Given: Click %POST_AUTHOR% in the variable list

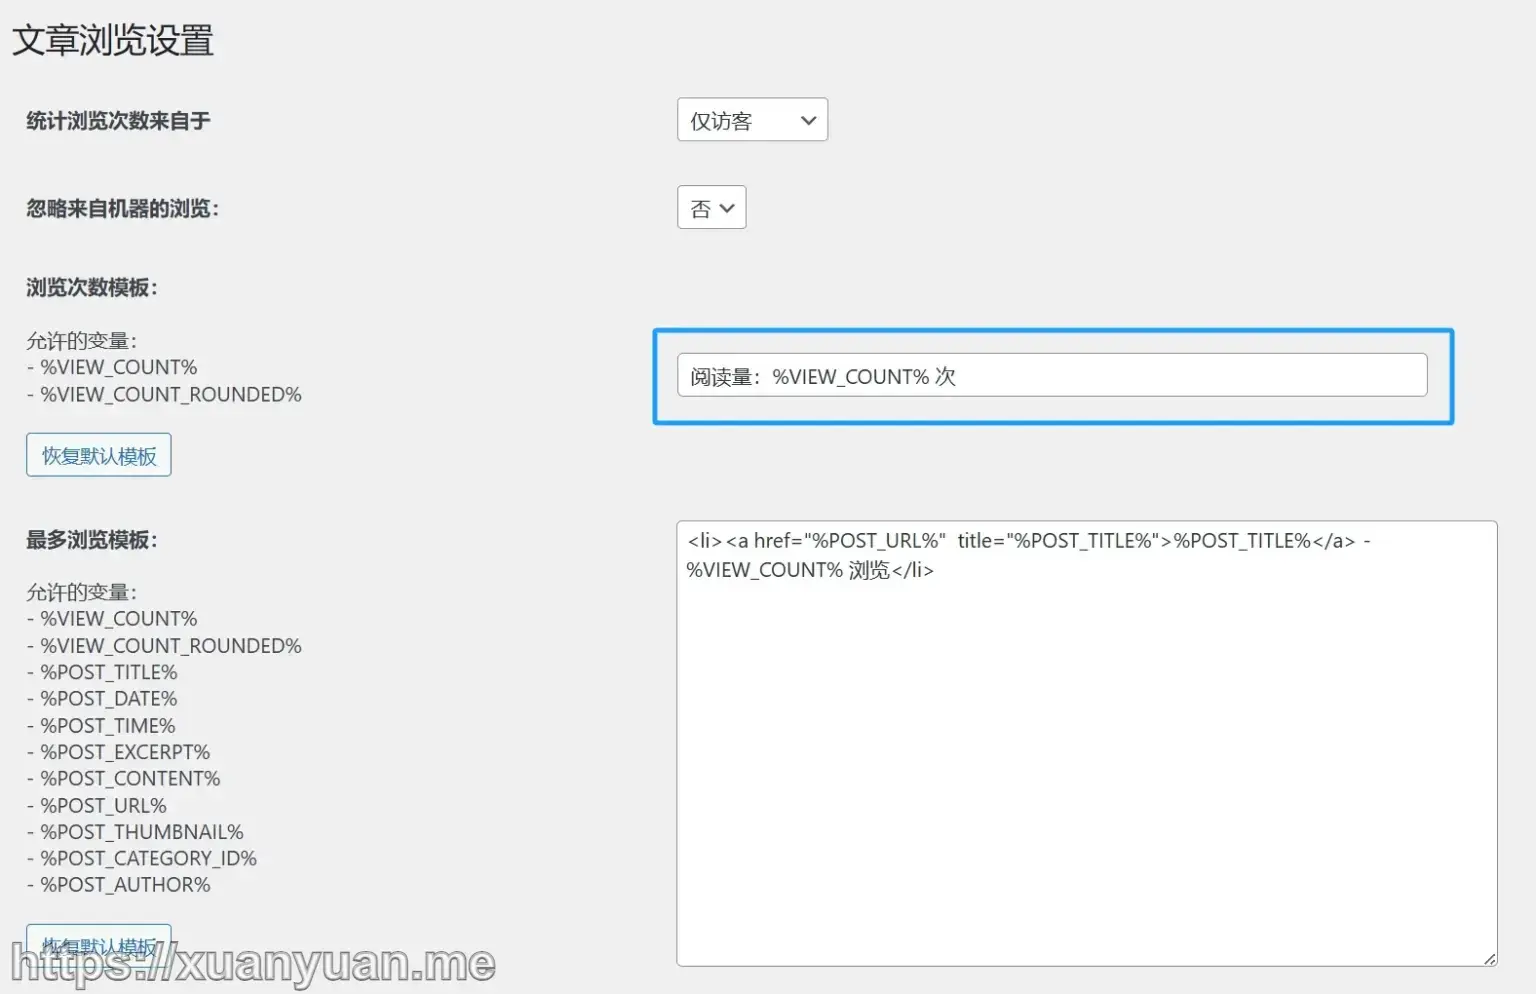Looking at the screenshot, I should (x=125, y=885).
